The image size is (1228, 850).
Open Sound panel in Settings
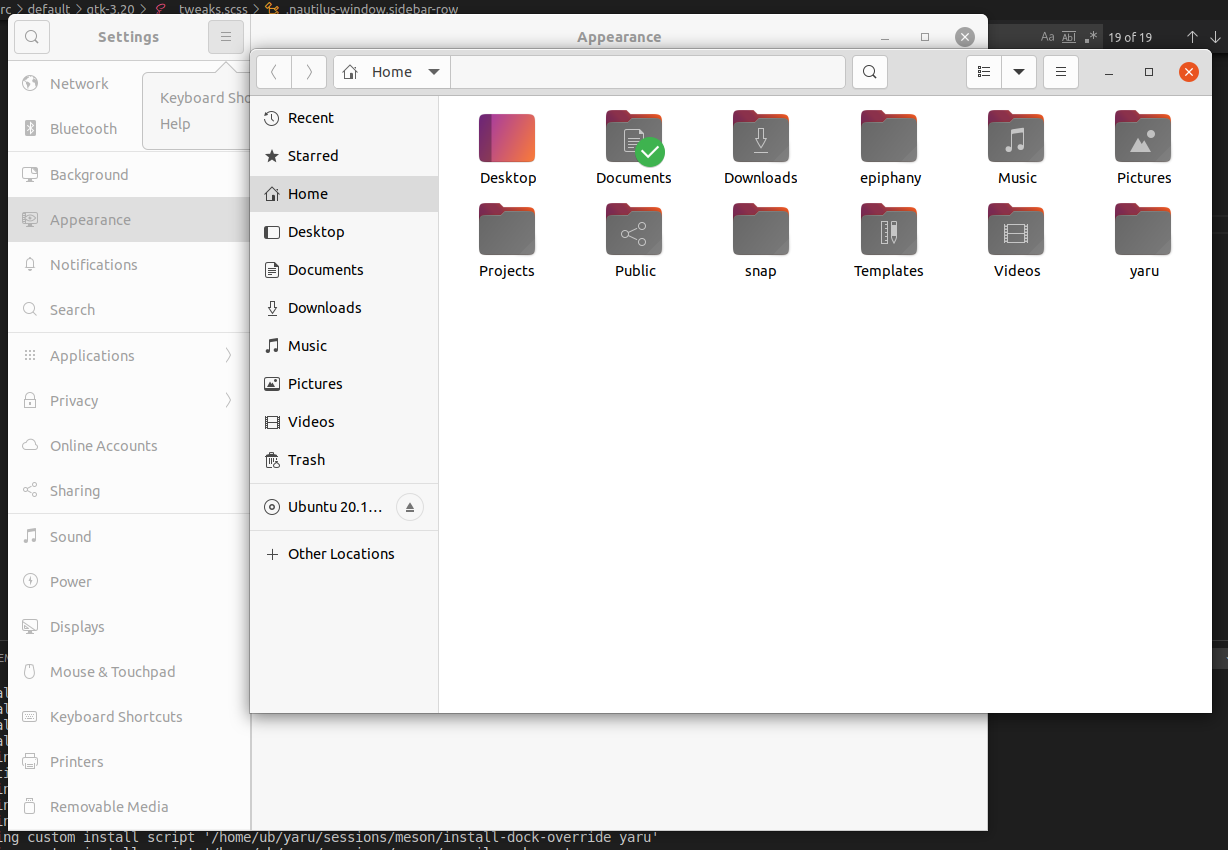point(129,537)
